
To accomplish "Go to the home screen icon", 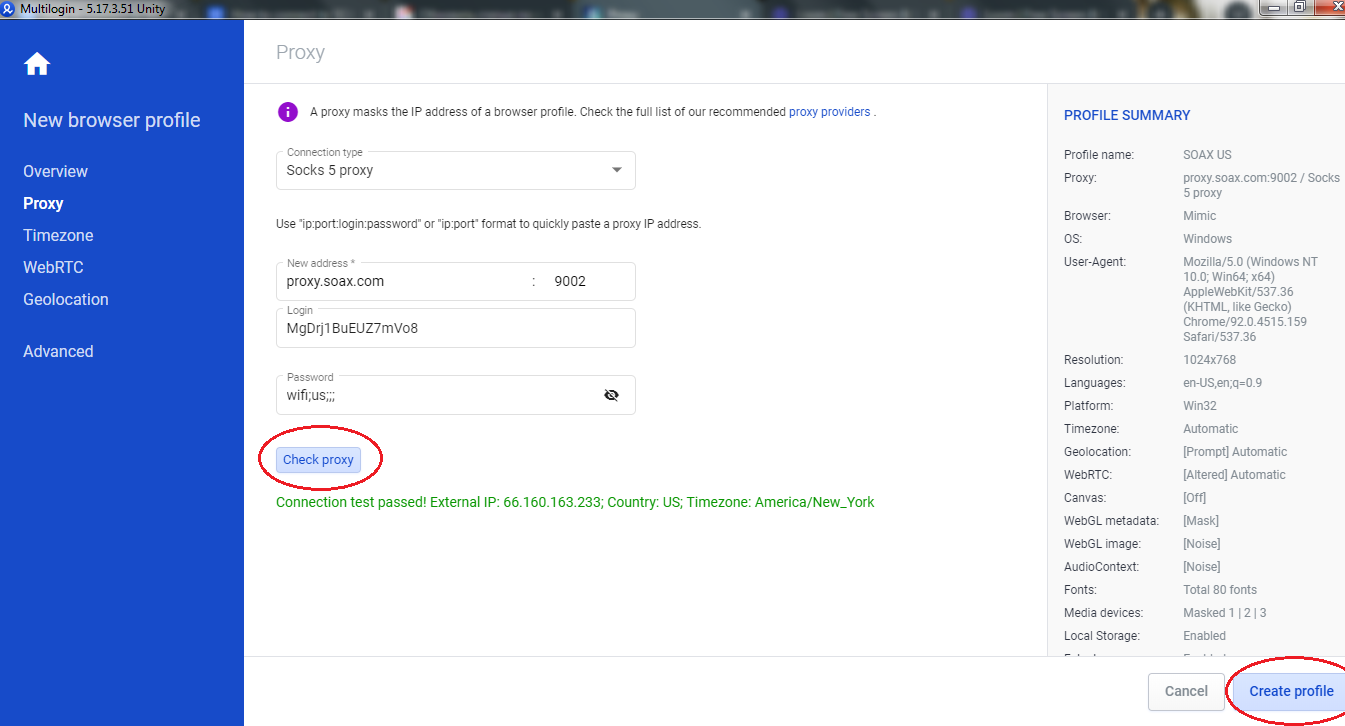I will tap(37, 64).
